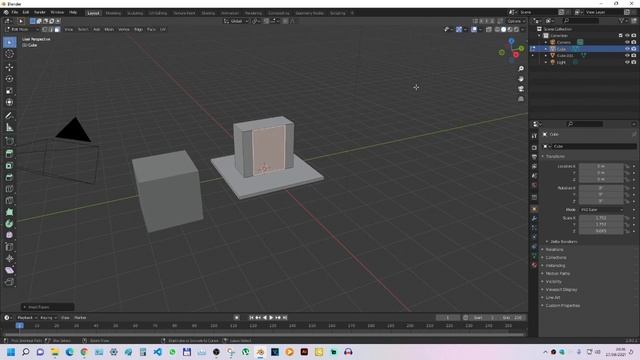Select the Smooth tool
Screen dimensions: 640x360
click(x=9, y=235)
